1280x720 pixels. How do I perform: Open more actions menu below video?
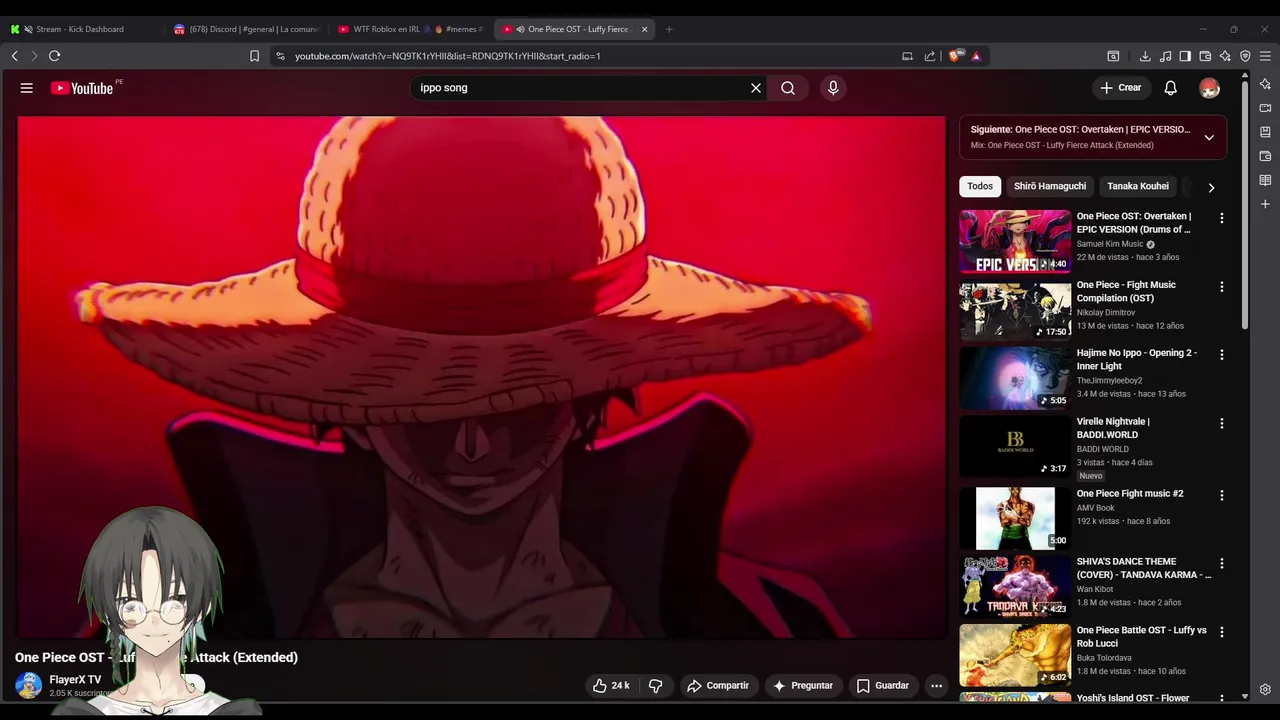936,686
